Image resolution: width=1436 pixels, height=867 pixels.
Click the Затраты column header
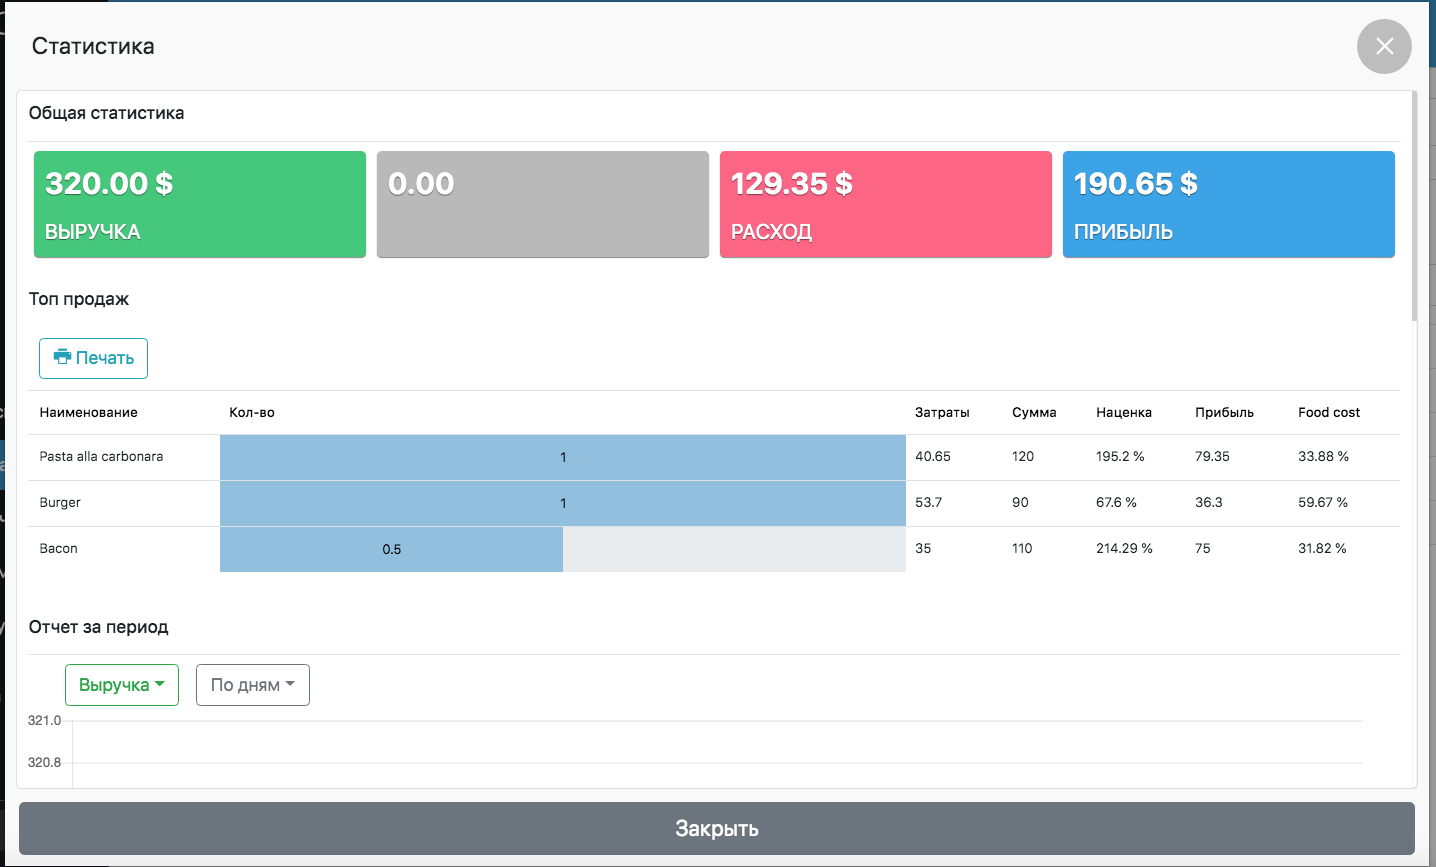click(x=942, y=412)
